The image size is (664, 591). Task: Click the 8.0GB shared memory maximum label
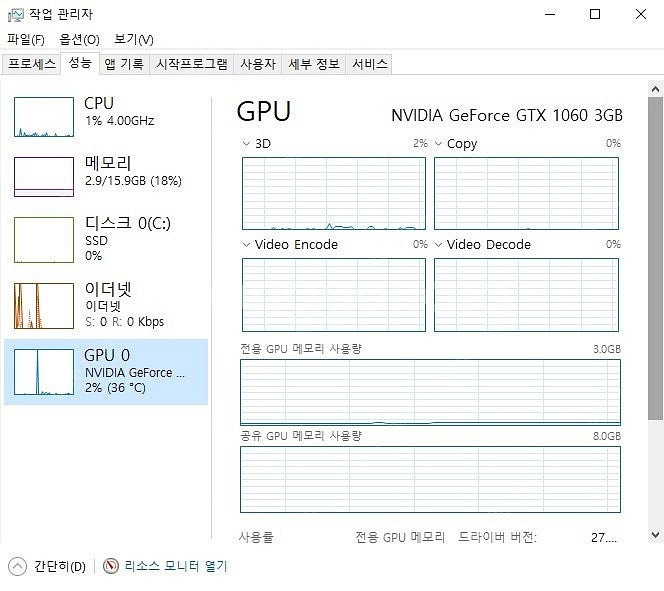coord(607,436)
